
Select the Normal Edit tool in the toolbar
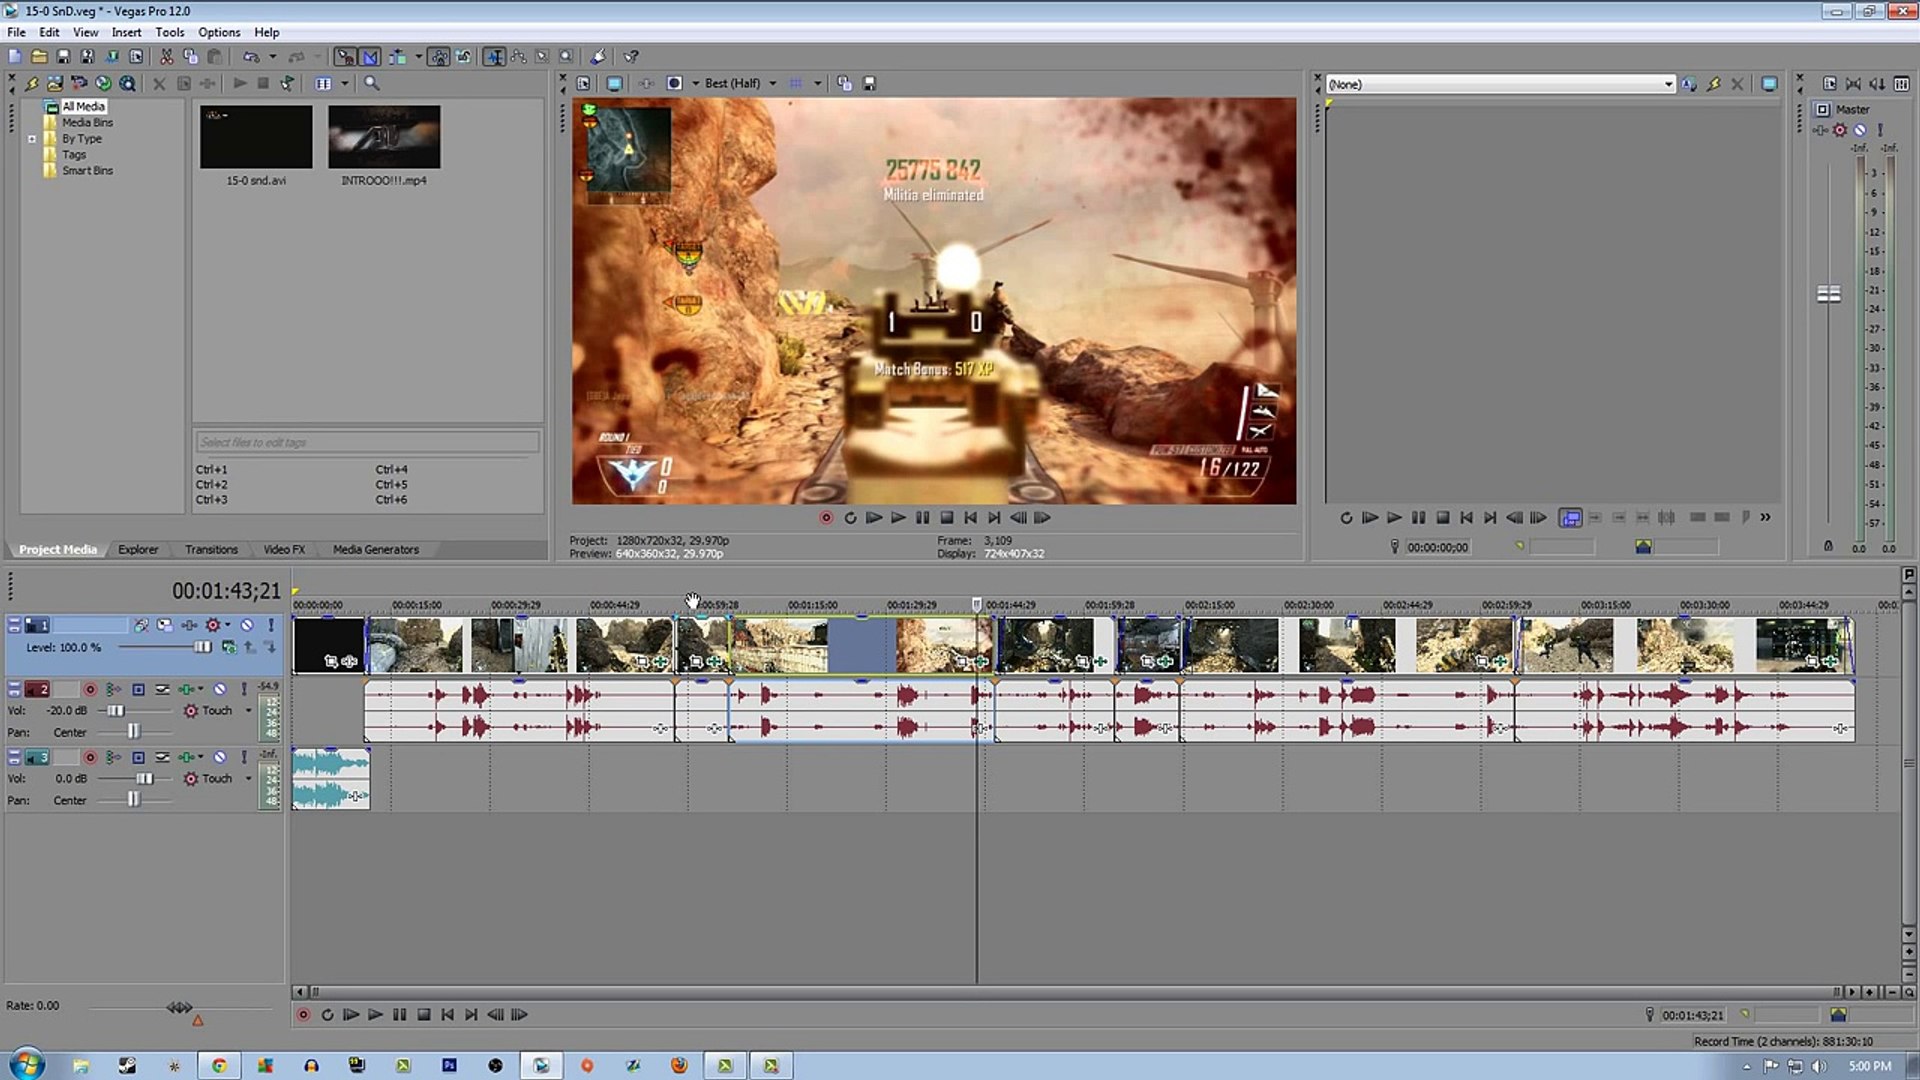[x=494, y=57]
